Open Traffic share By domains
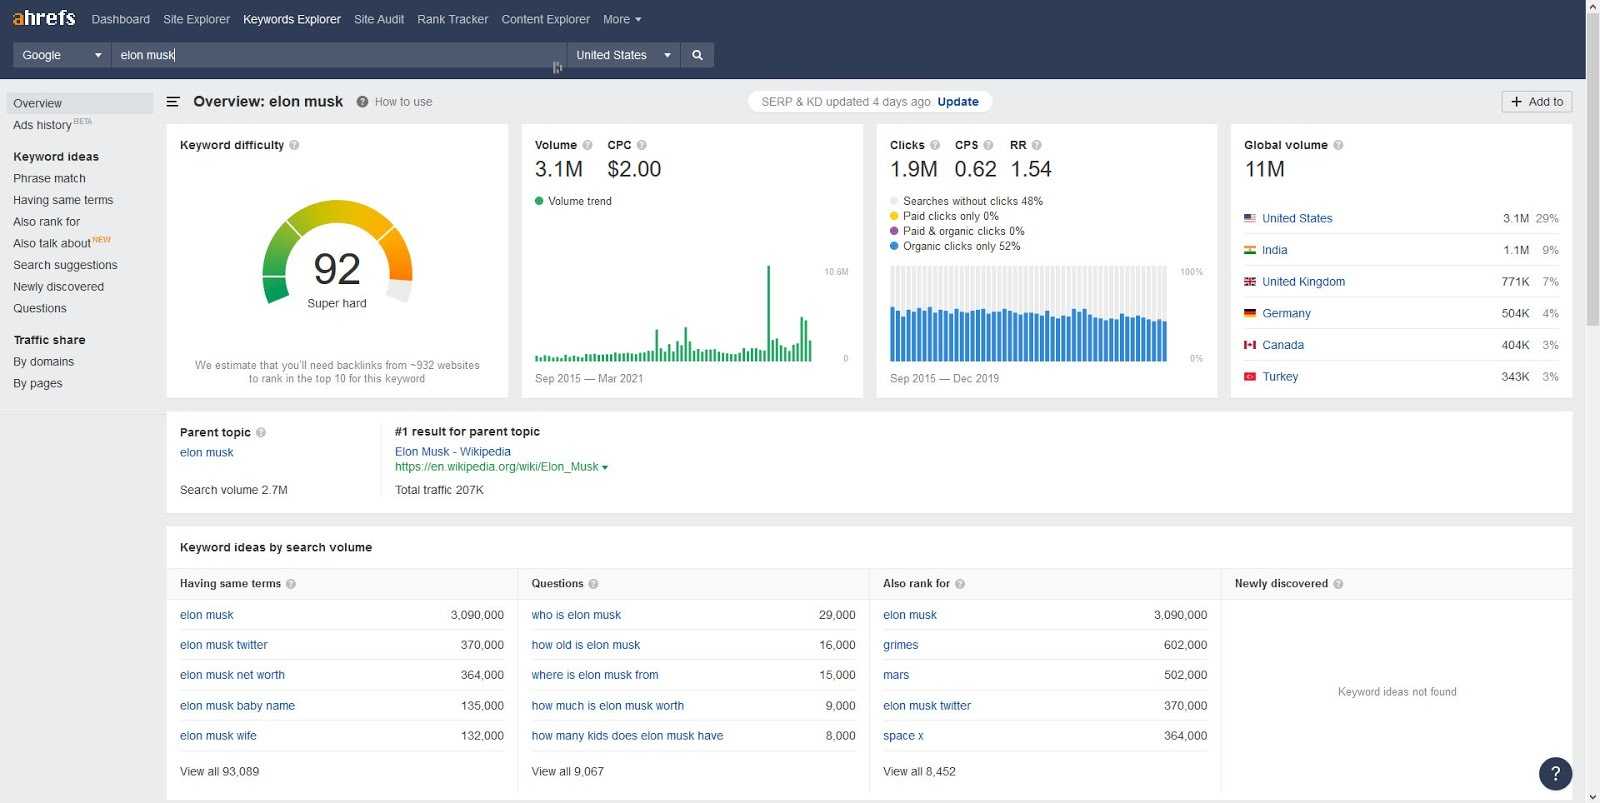The height and width of the screenshot is (803, 1600). 43,362
